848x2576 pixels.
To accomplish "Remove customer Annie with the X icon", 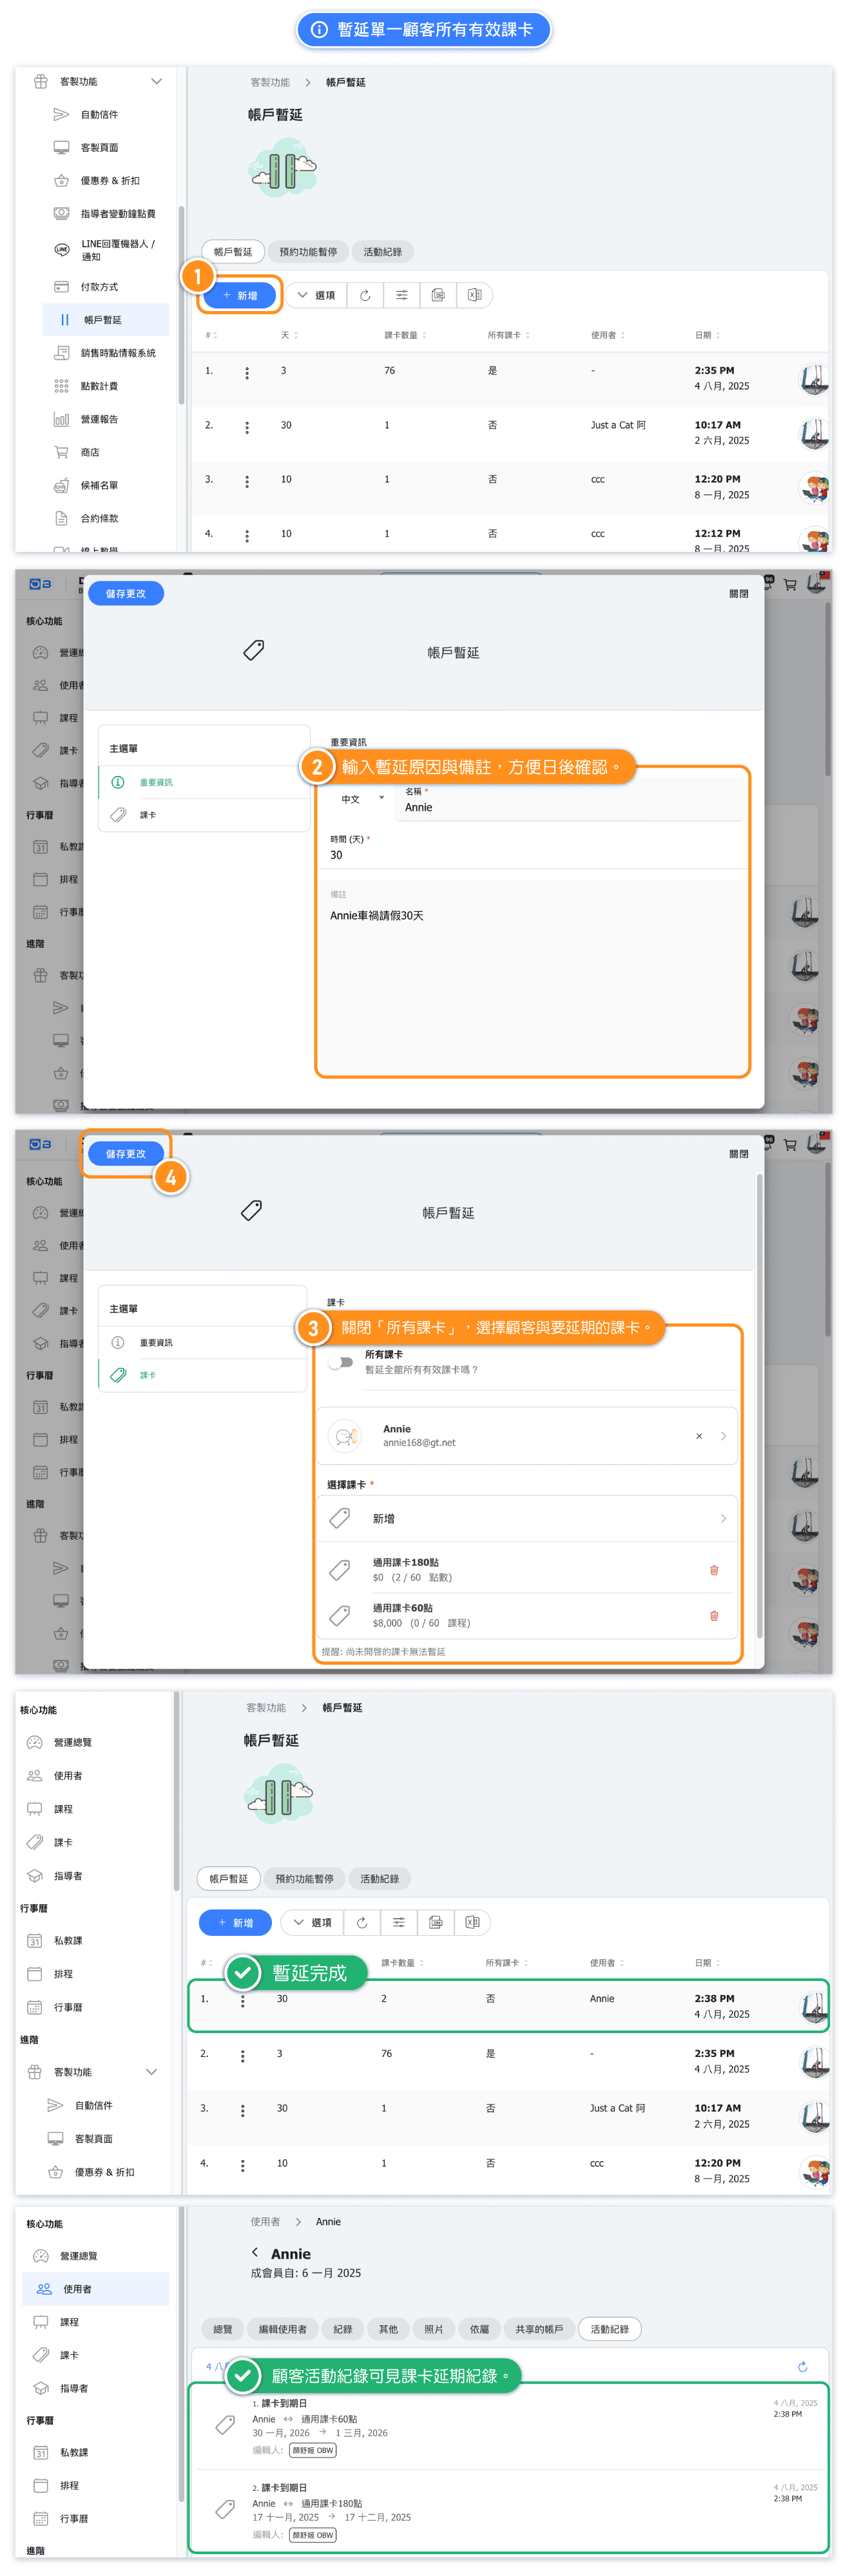I will click(698, 1436).
